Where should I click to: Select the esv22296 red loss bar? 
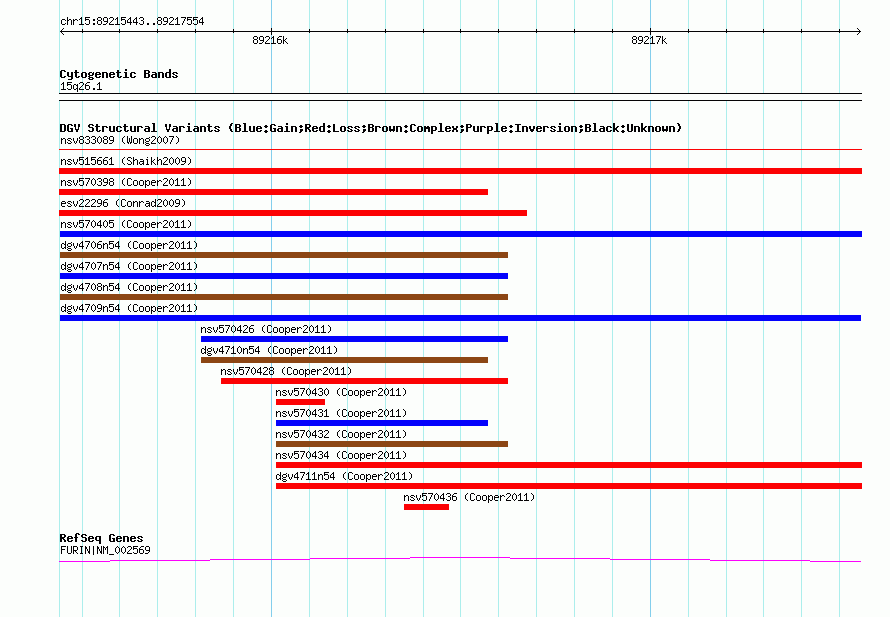click(293, 213)
